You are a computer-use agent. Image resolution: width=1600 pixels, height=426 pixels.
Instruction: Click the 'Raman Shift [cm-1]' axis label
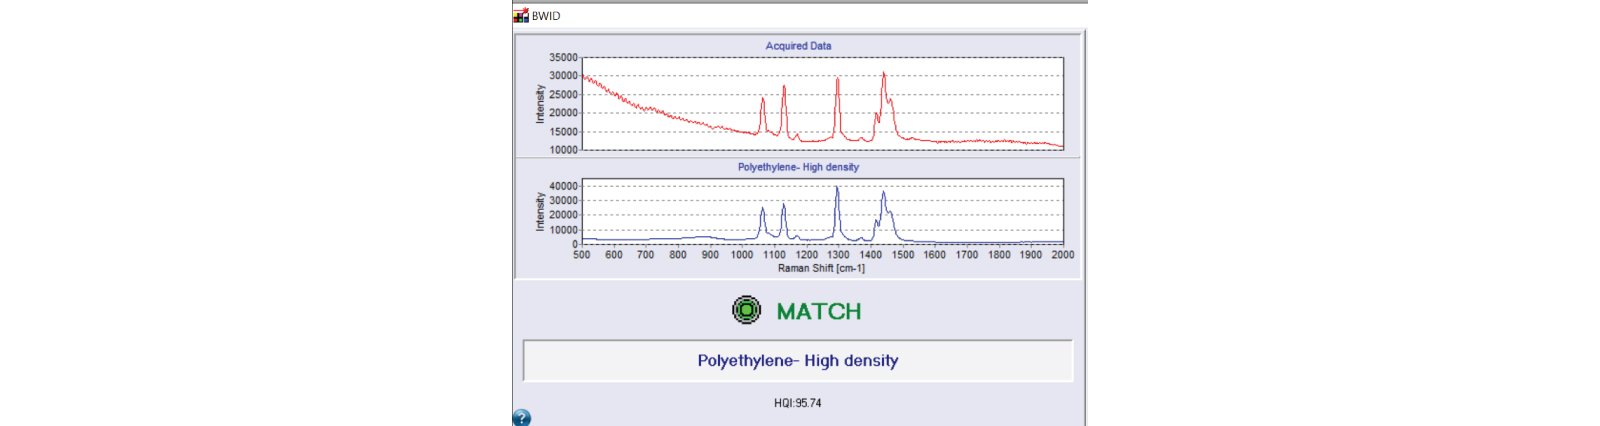(821, 268)
